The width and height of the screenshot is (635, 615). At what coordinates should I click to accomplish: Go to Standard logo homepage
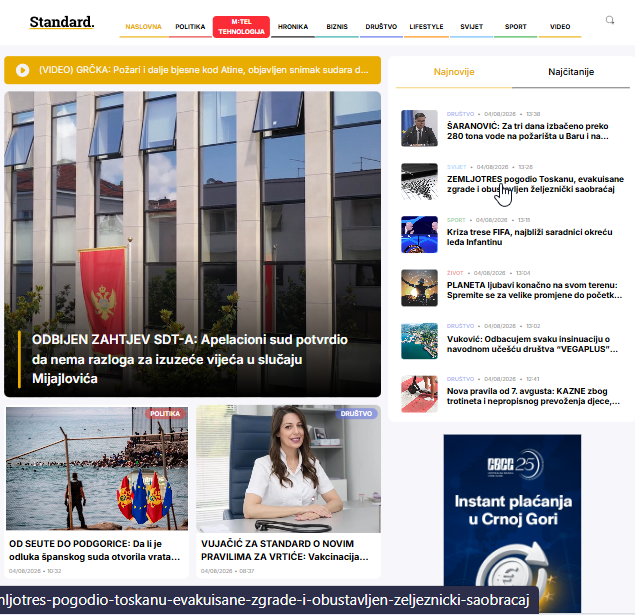[x=62, y=22]
